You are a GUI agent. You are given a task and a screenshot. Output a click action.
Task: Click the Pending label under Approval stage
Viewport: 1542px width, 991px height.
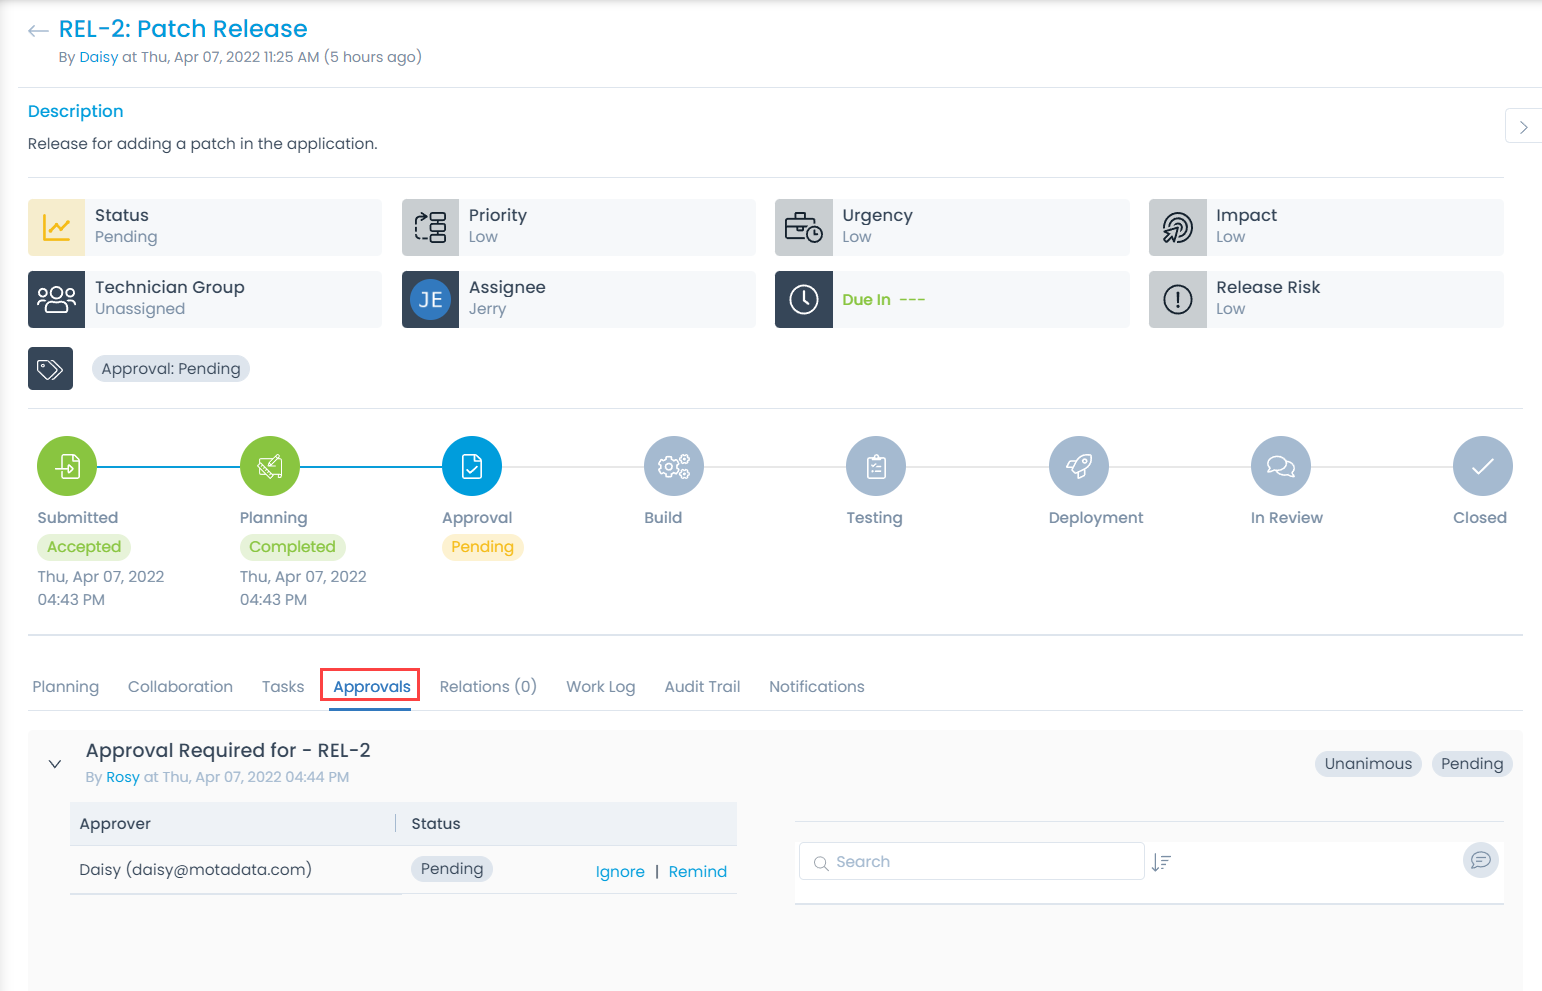[482, 547]
